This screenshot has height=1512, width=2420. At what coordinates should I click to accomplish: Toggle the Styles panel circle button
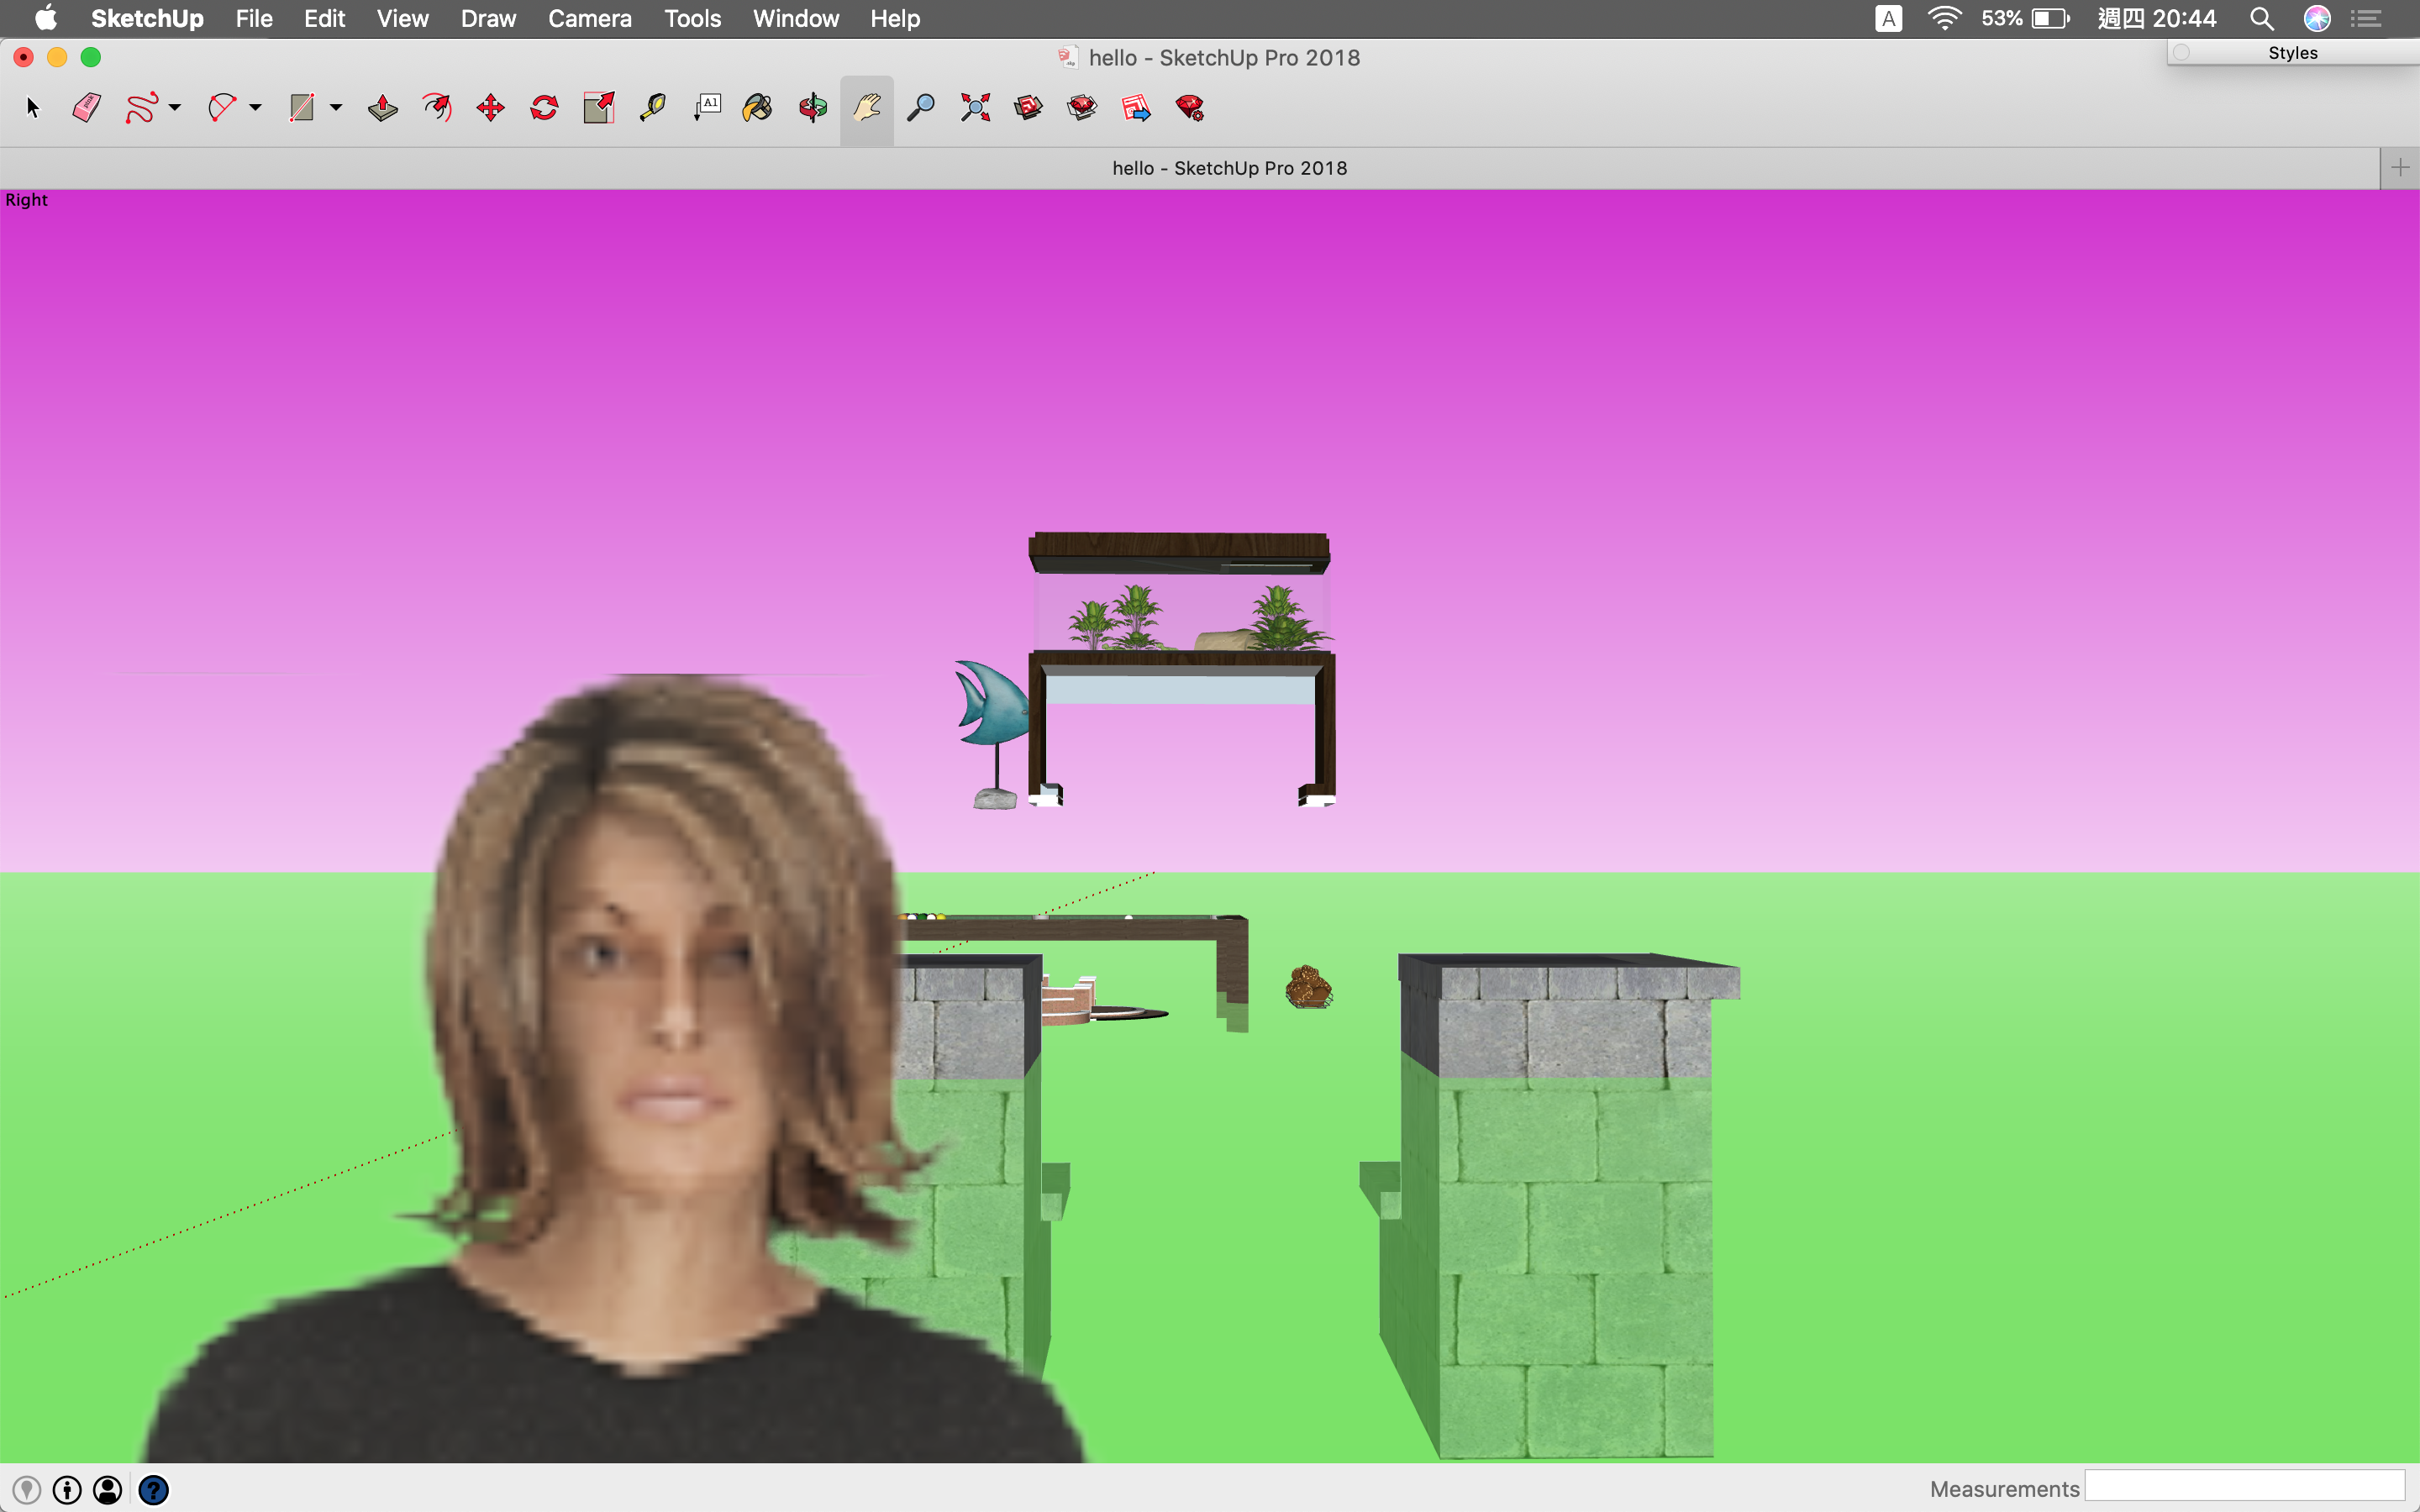pyautogui.click(x=2182, y=52)
